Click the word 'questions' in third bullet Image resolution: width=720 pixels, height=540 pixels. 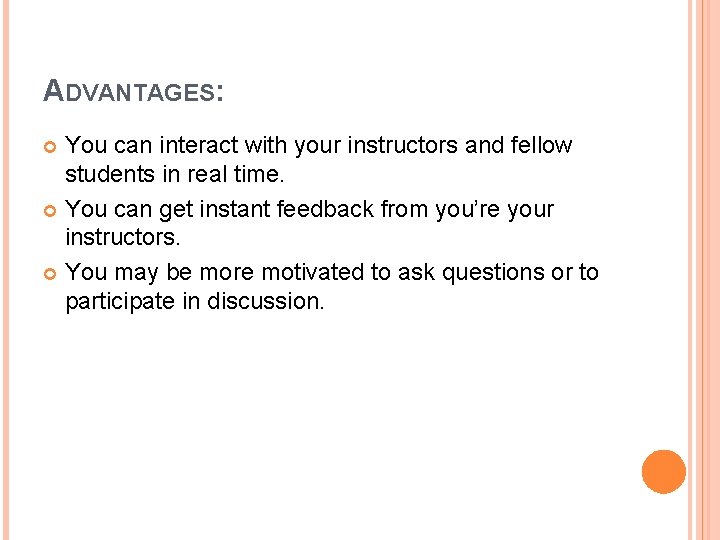[493, 273]
